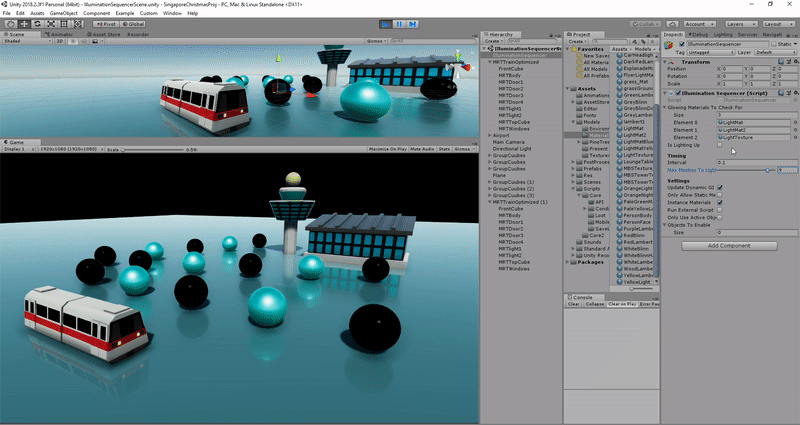
Task: Click Project save search star icon
Action: point(651,41)
